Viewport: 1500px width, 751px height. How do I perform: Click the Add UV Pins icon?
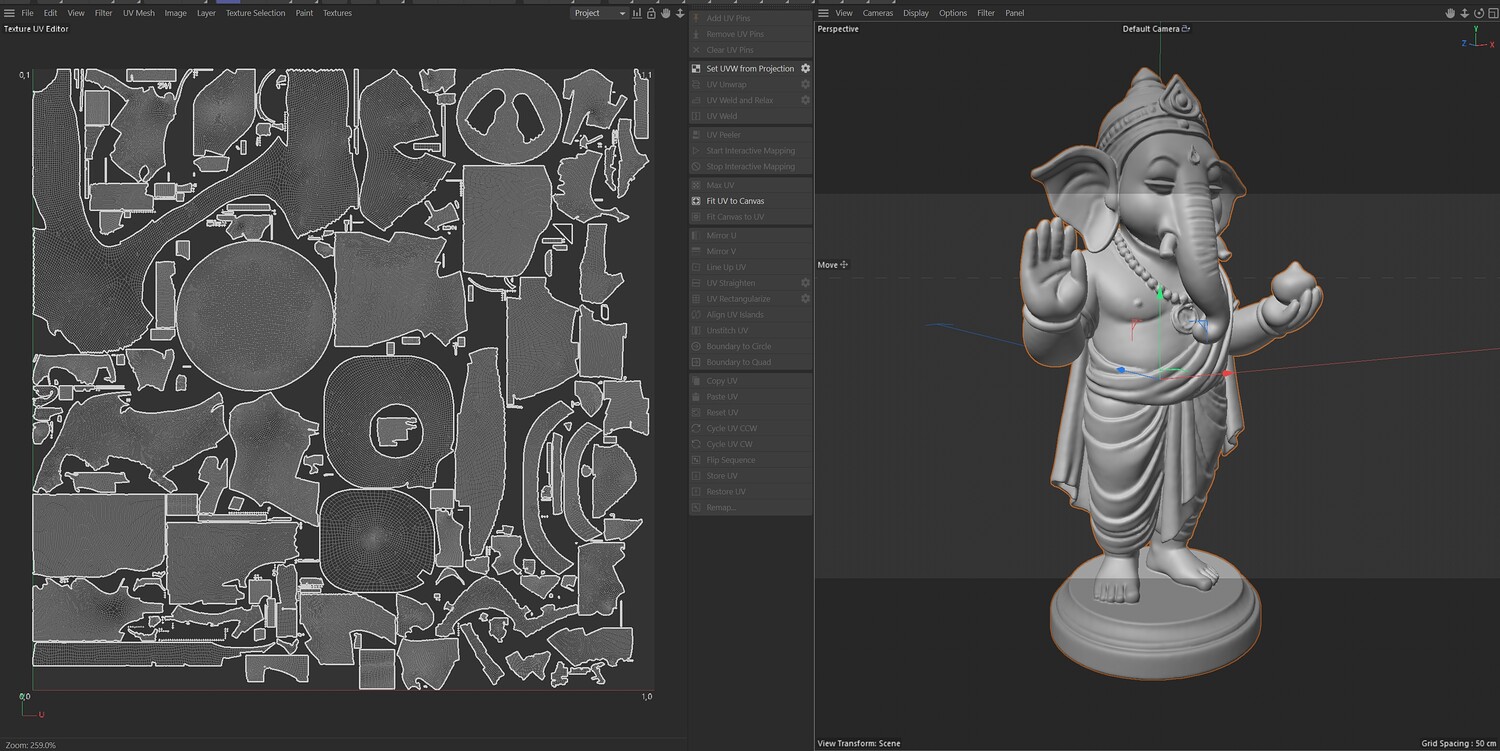(x=697, y=18)
